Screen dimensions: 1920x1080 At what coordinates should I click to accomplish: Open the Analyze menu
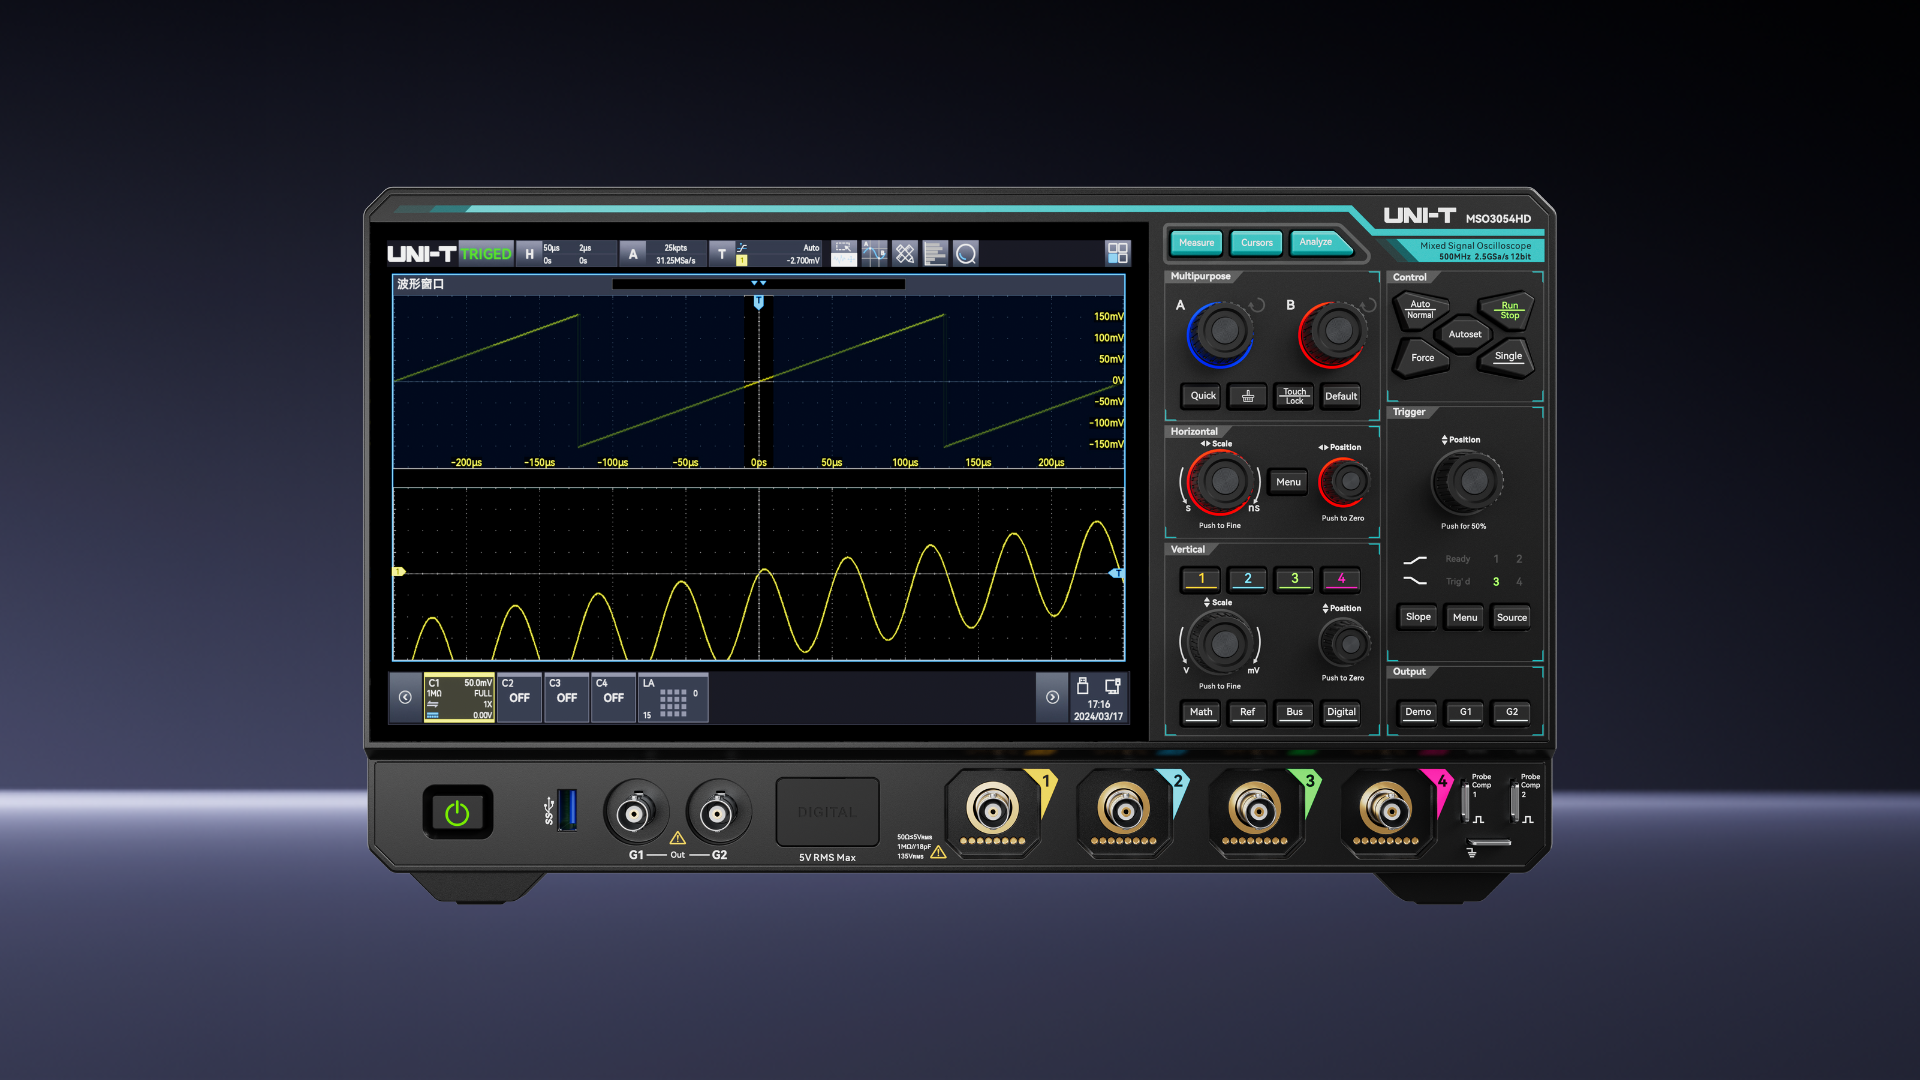(x=1315, y=243)
